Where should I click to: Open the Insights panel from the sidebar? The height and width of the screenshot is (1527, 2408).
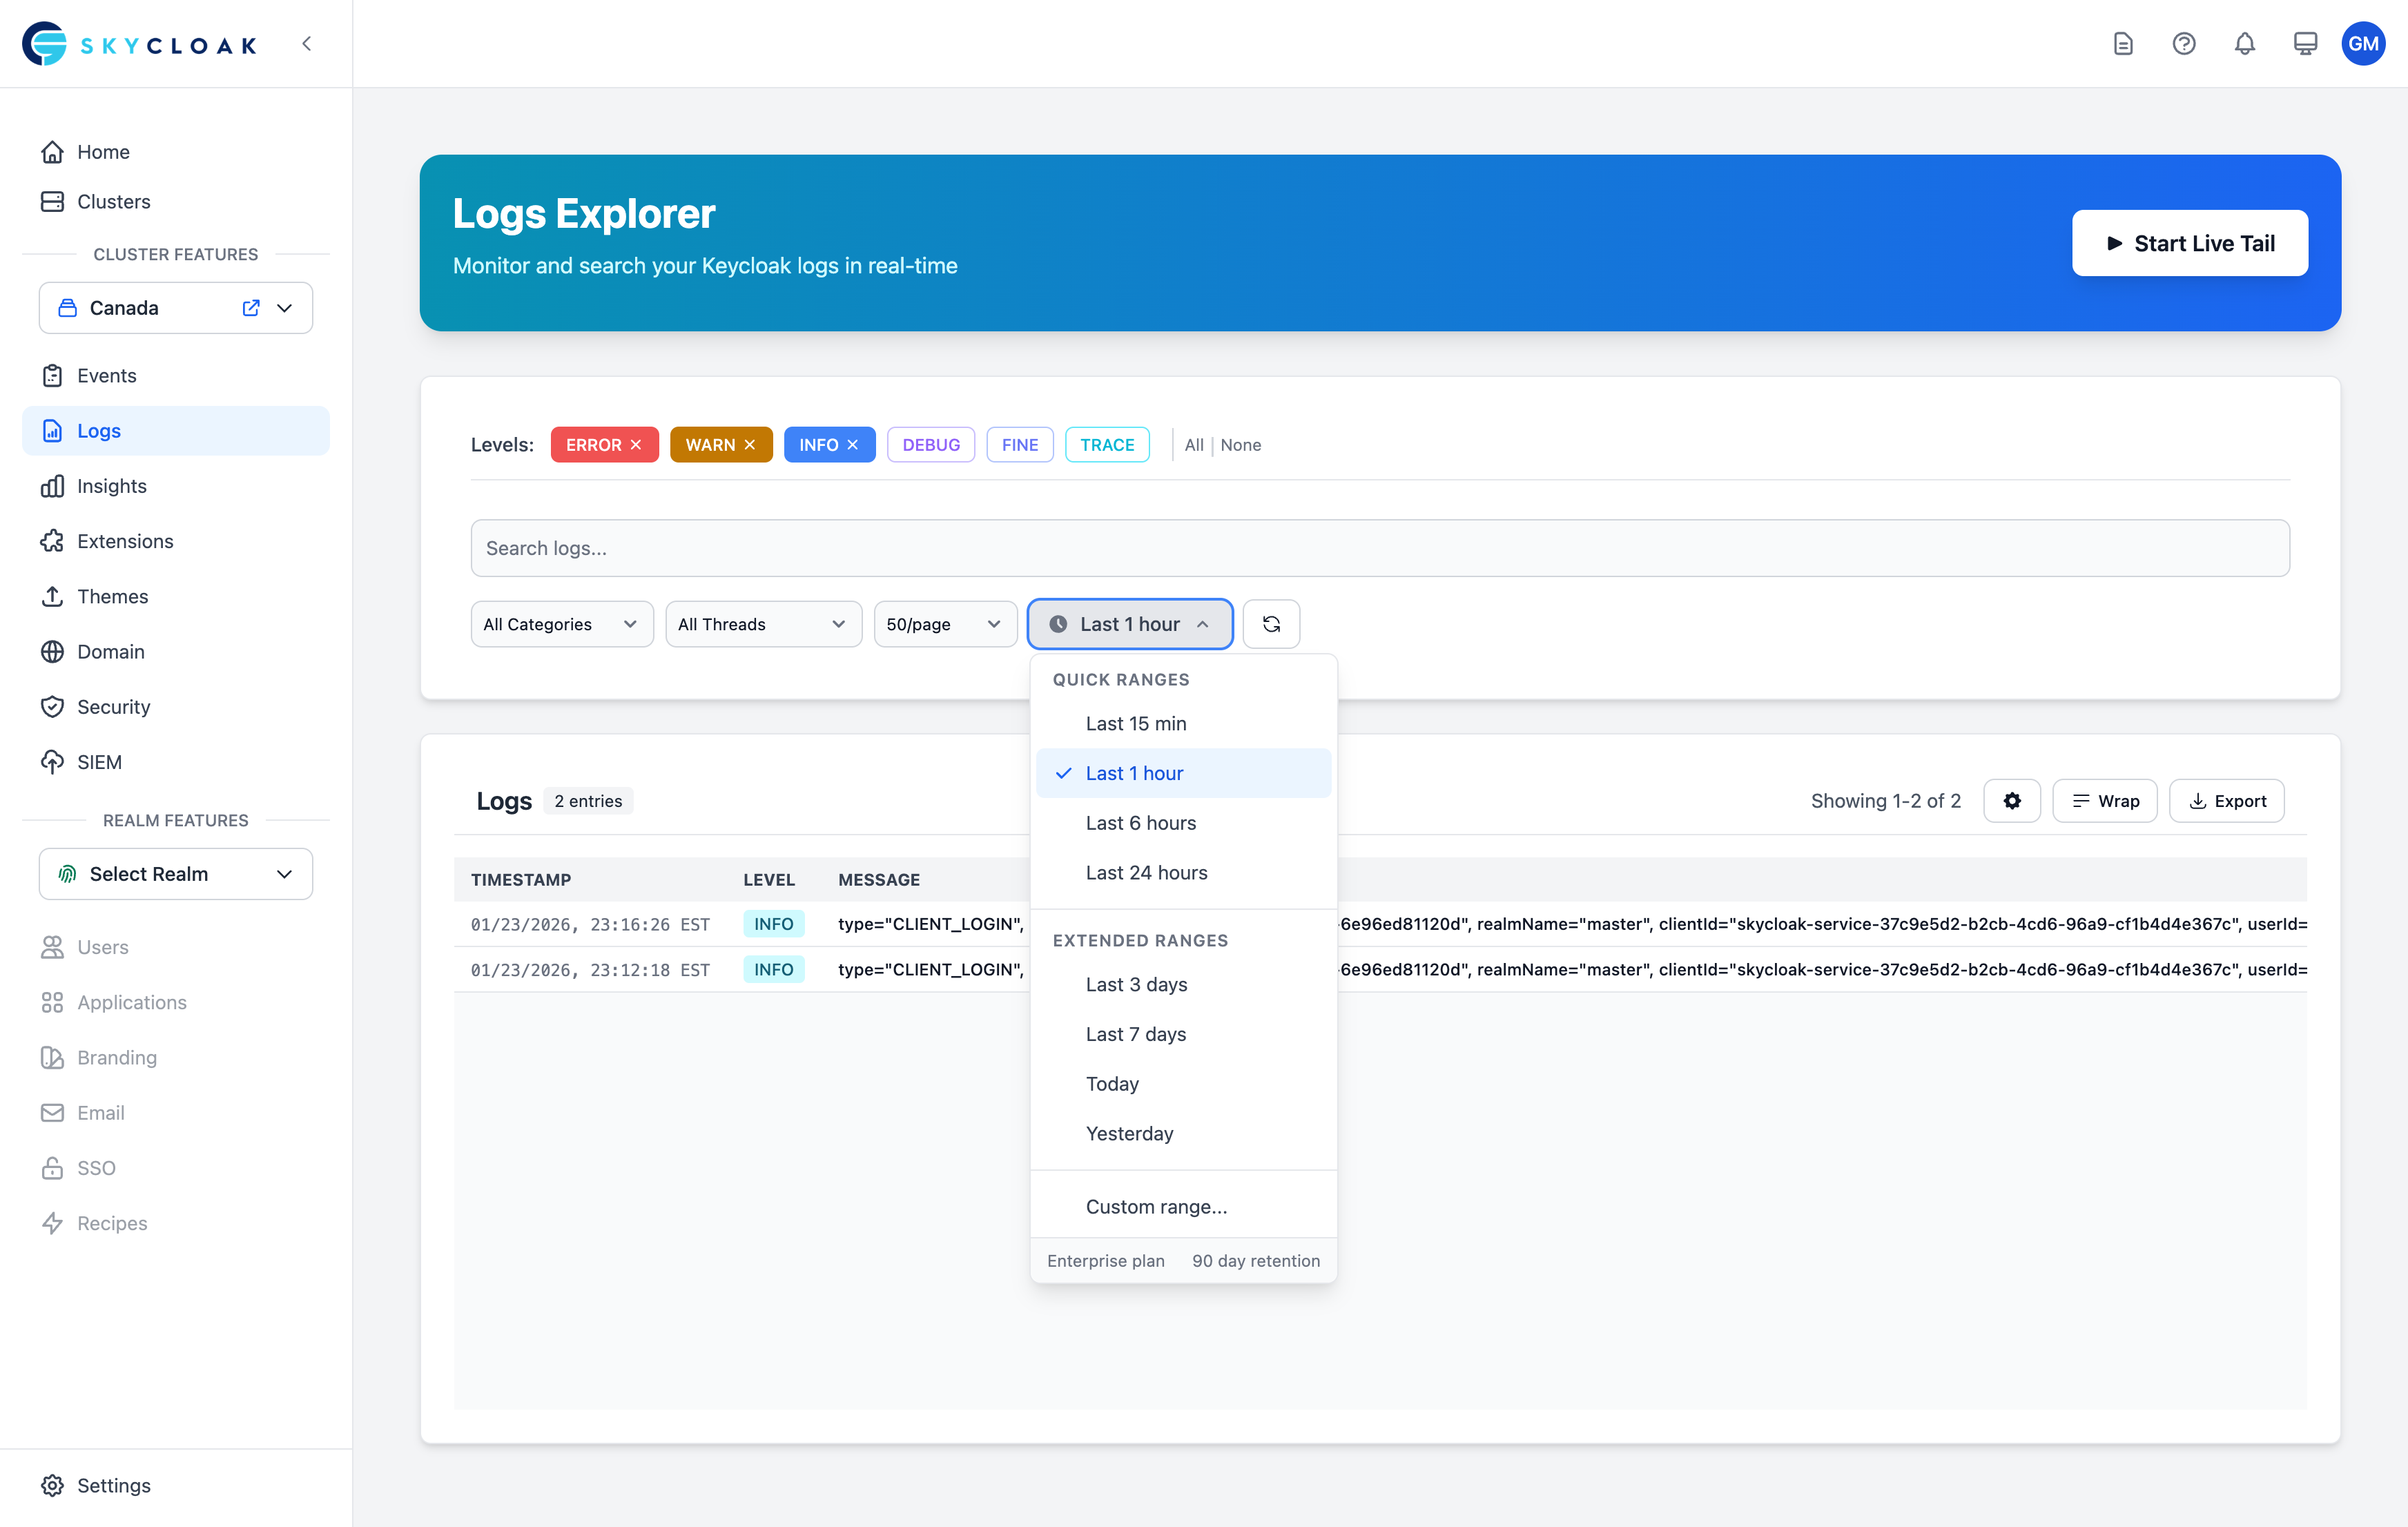click(110, 486)
